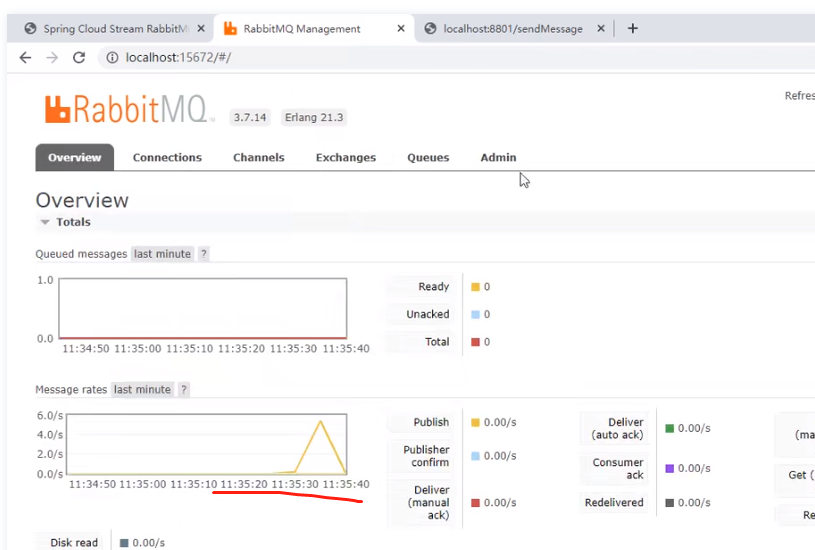Open the Admin tab

click(x=498, y=158)
